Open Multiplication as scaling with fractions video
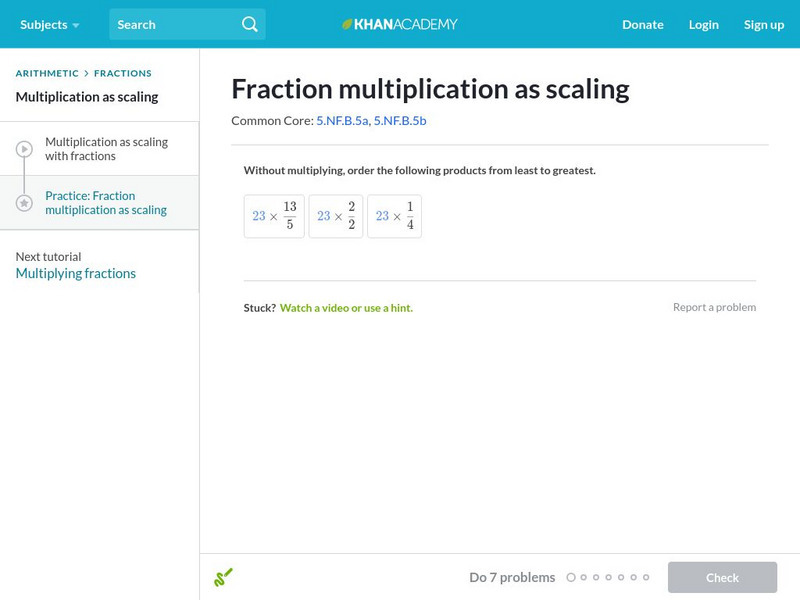 click(106, 149)
